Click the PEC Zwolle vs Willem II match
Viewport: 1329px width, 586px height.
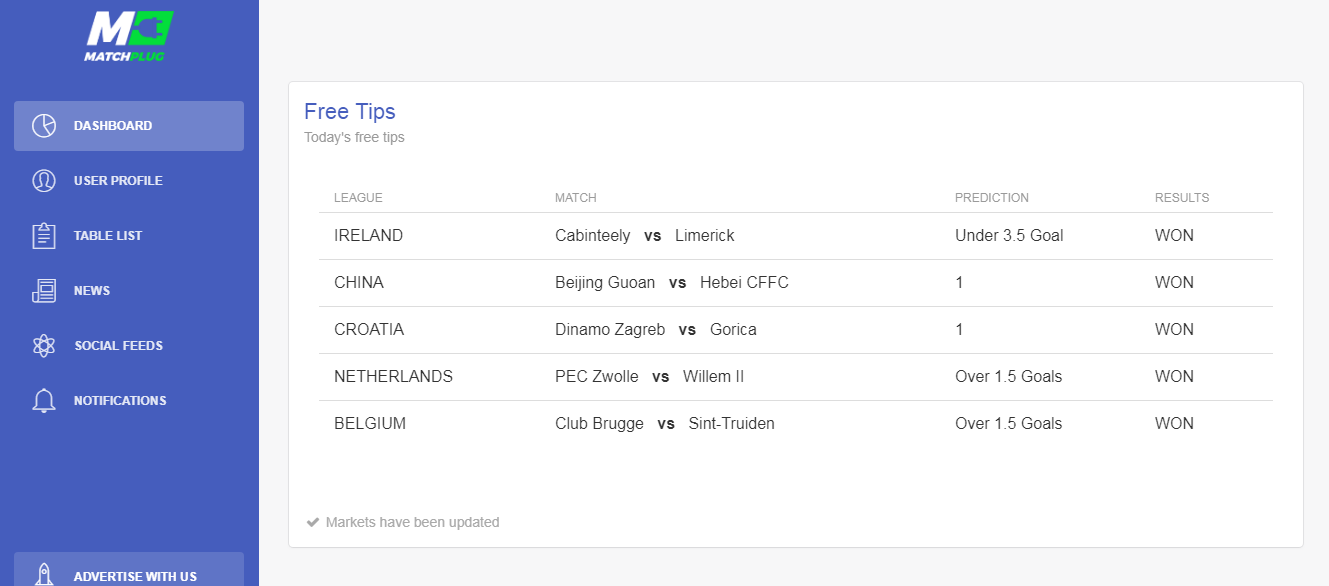[650, 377]
